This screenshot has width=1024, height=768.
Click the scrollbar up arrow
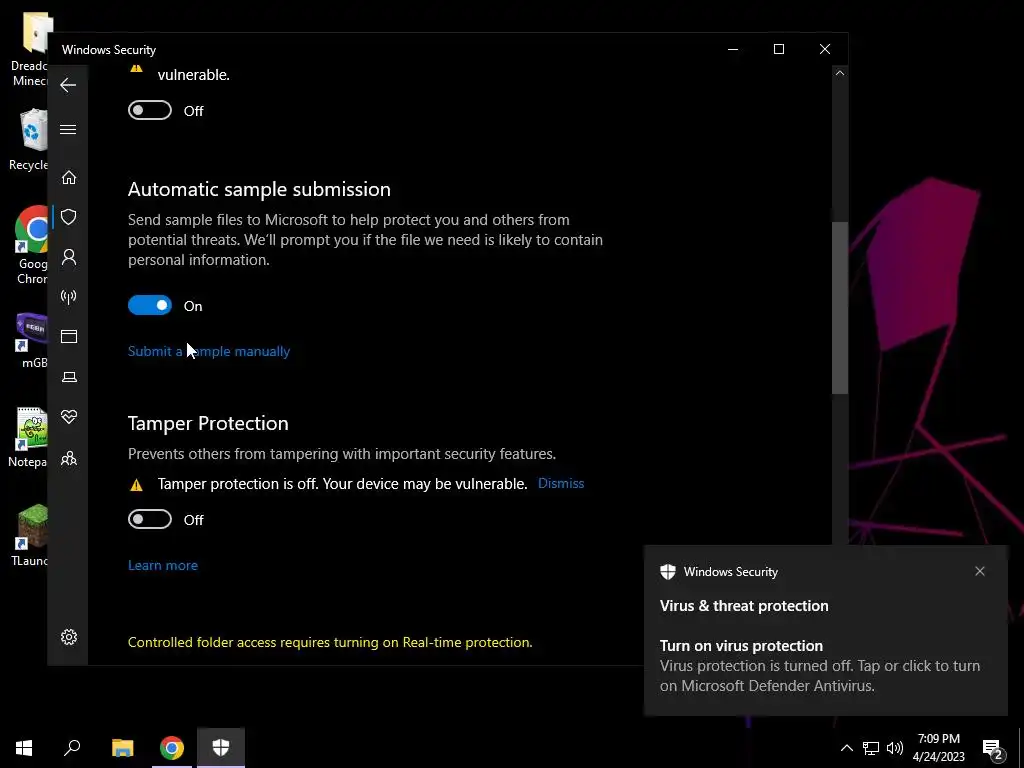840,73
